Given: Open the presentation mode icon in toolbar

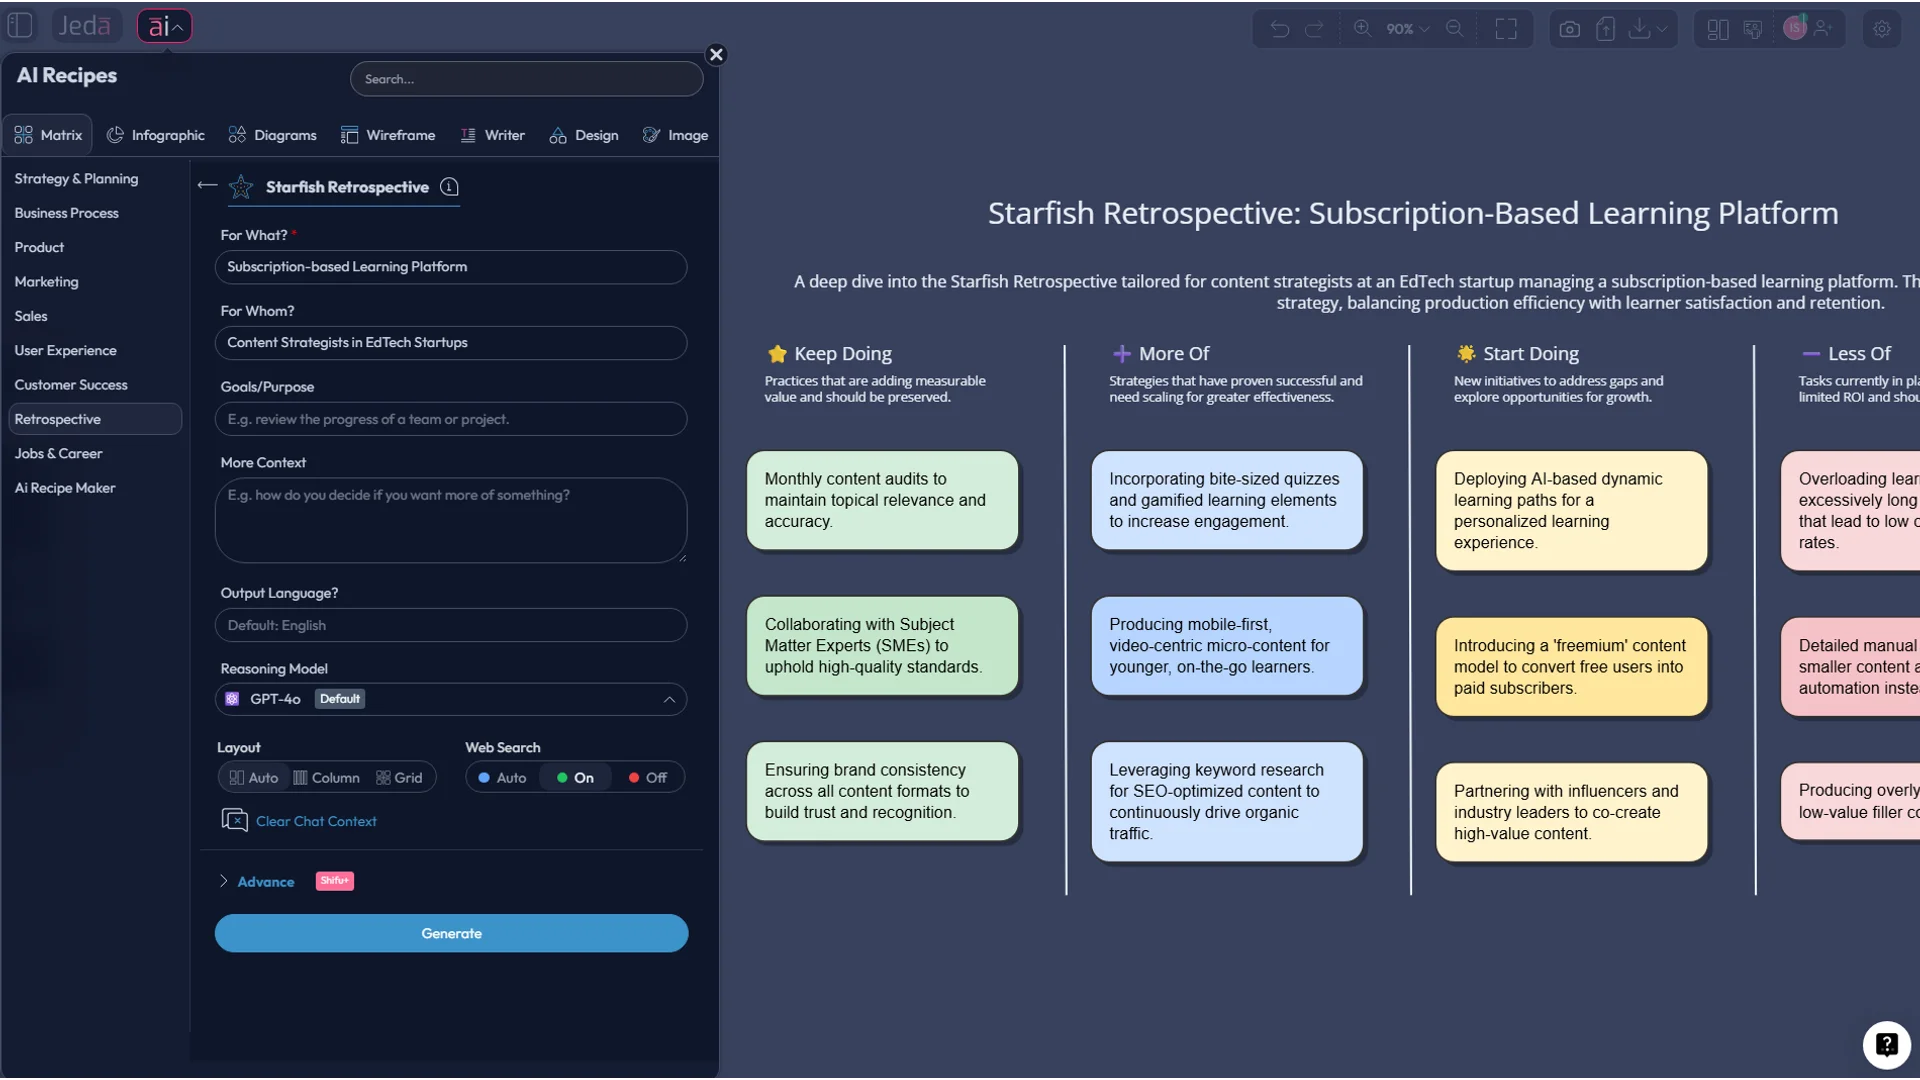Looking at the screenshot, I should pos(1752,29).
